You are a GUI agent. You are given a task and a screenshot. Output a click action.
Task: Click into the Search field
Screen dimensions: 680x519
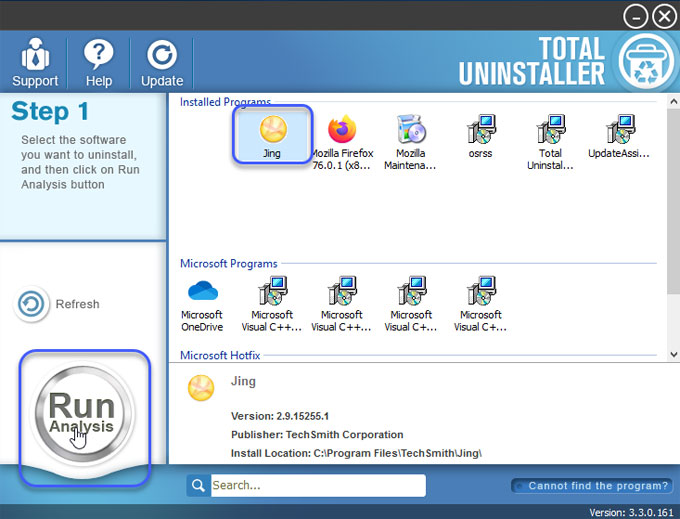pyautogui.click(x=318, y=485)
